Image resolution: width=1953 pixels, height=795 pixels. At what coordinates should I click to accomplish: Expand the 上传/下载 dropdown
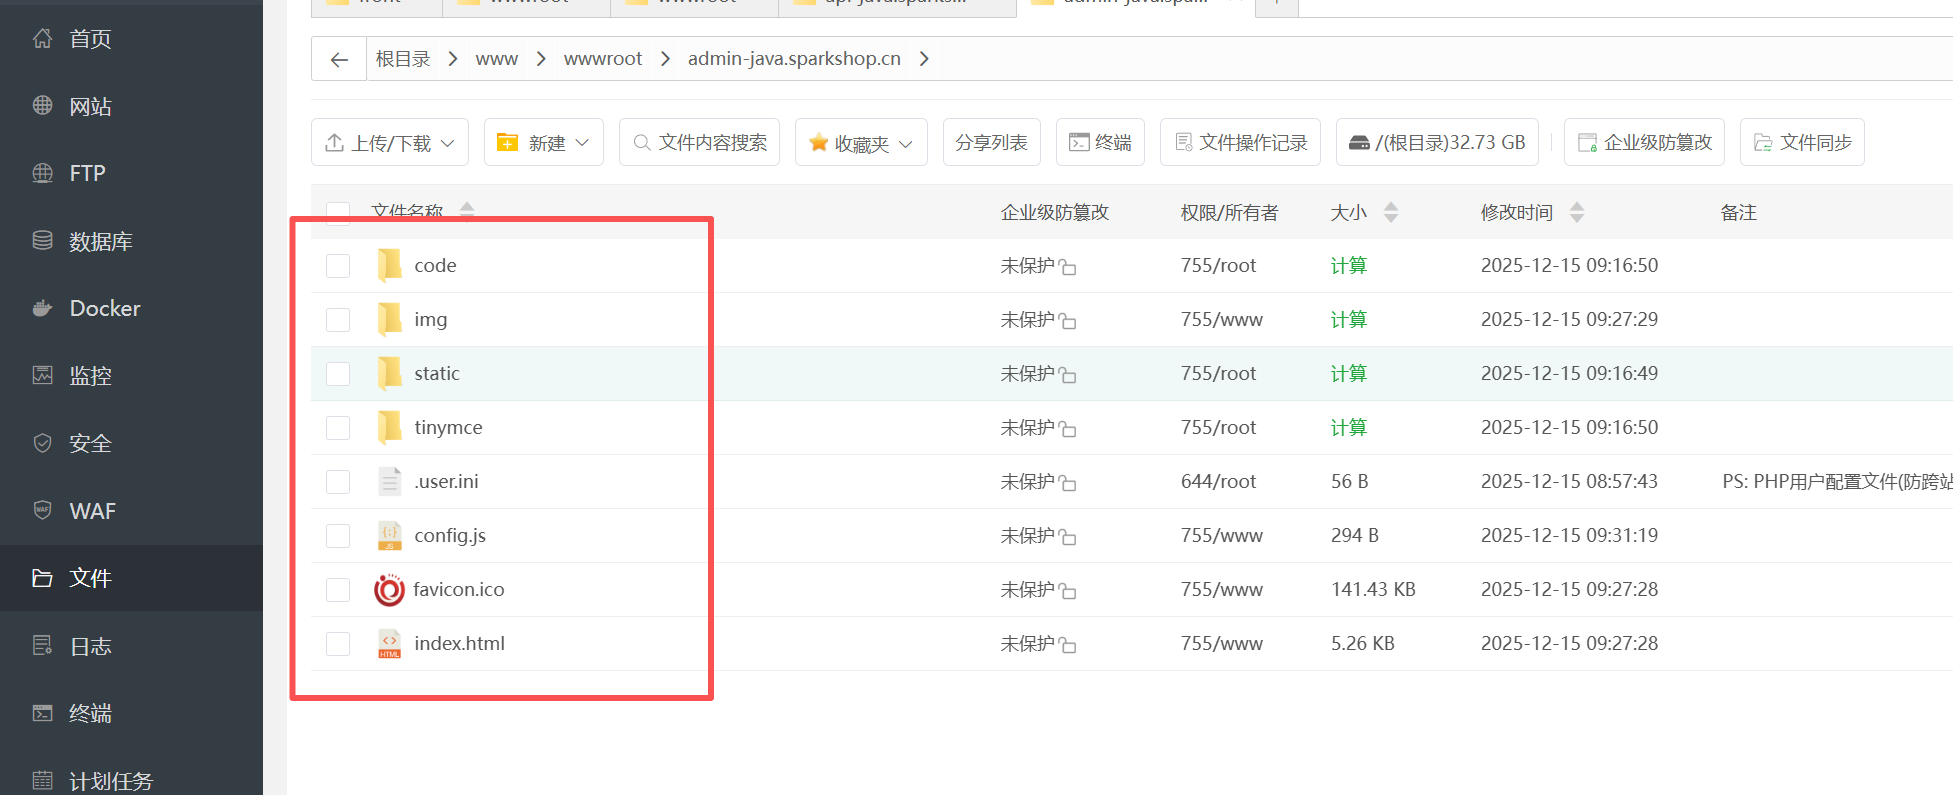(389, 143)
